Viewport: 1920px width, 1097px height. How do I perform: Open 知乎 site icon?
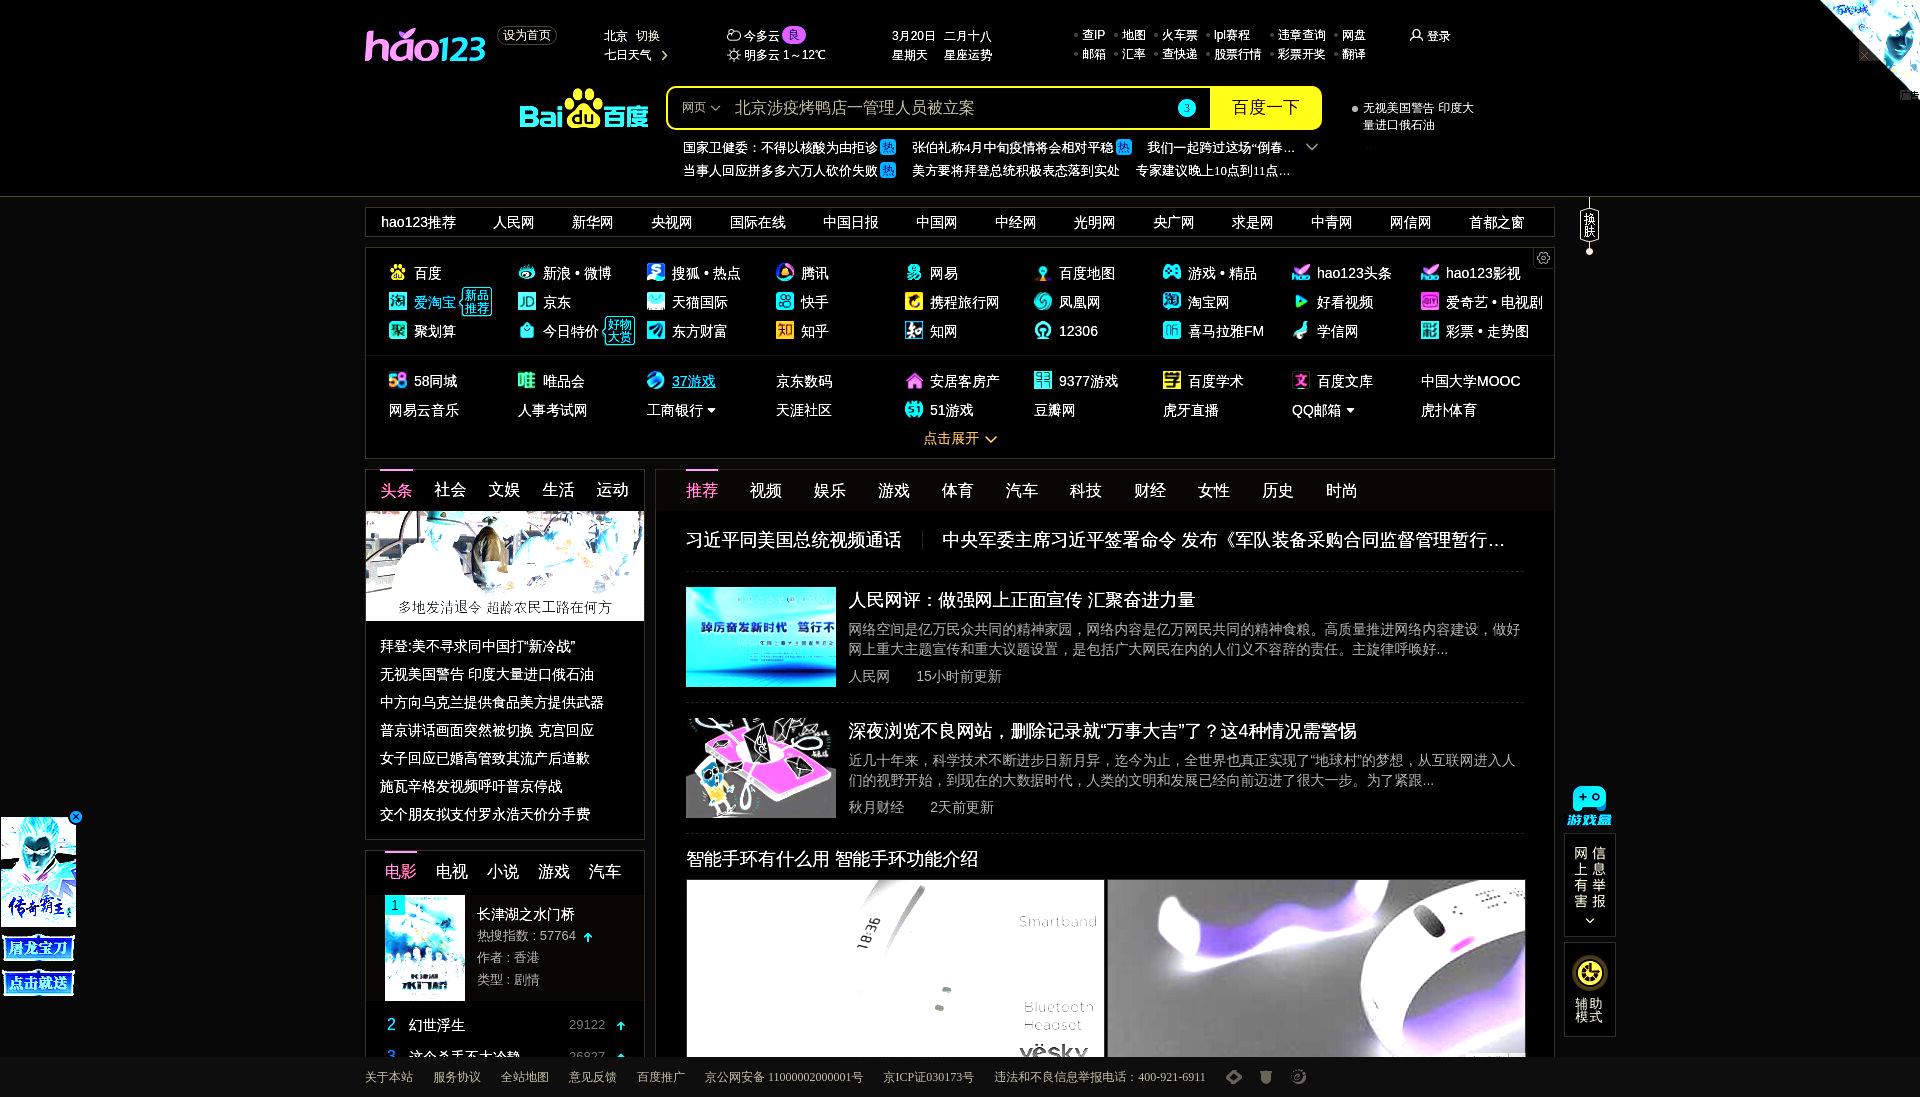coord(785,330)
